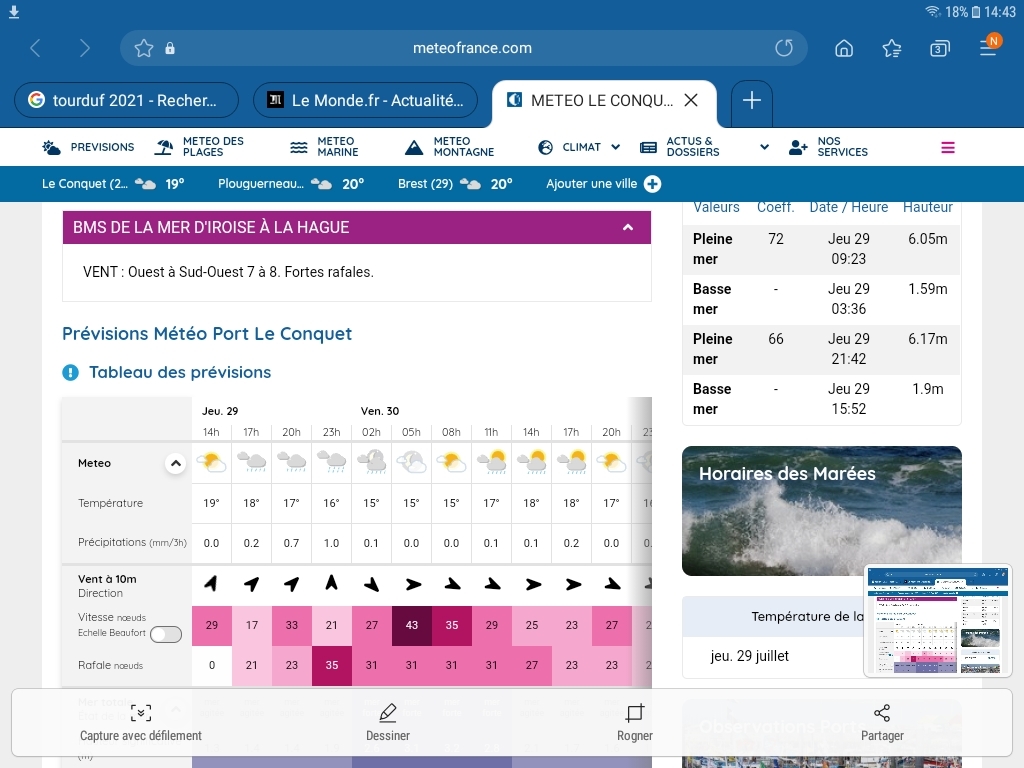Click the meteofrance.com address bar
The width and height of the screenshot is (1024, 768).
[472, 48]
